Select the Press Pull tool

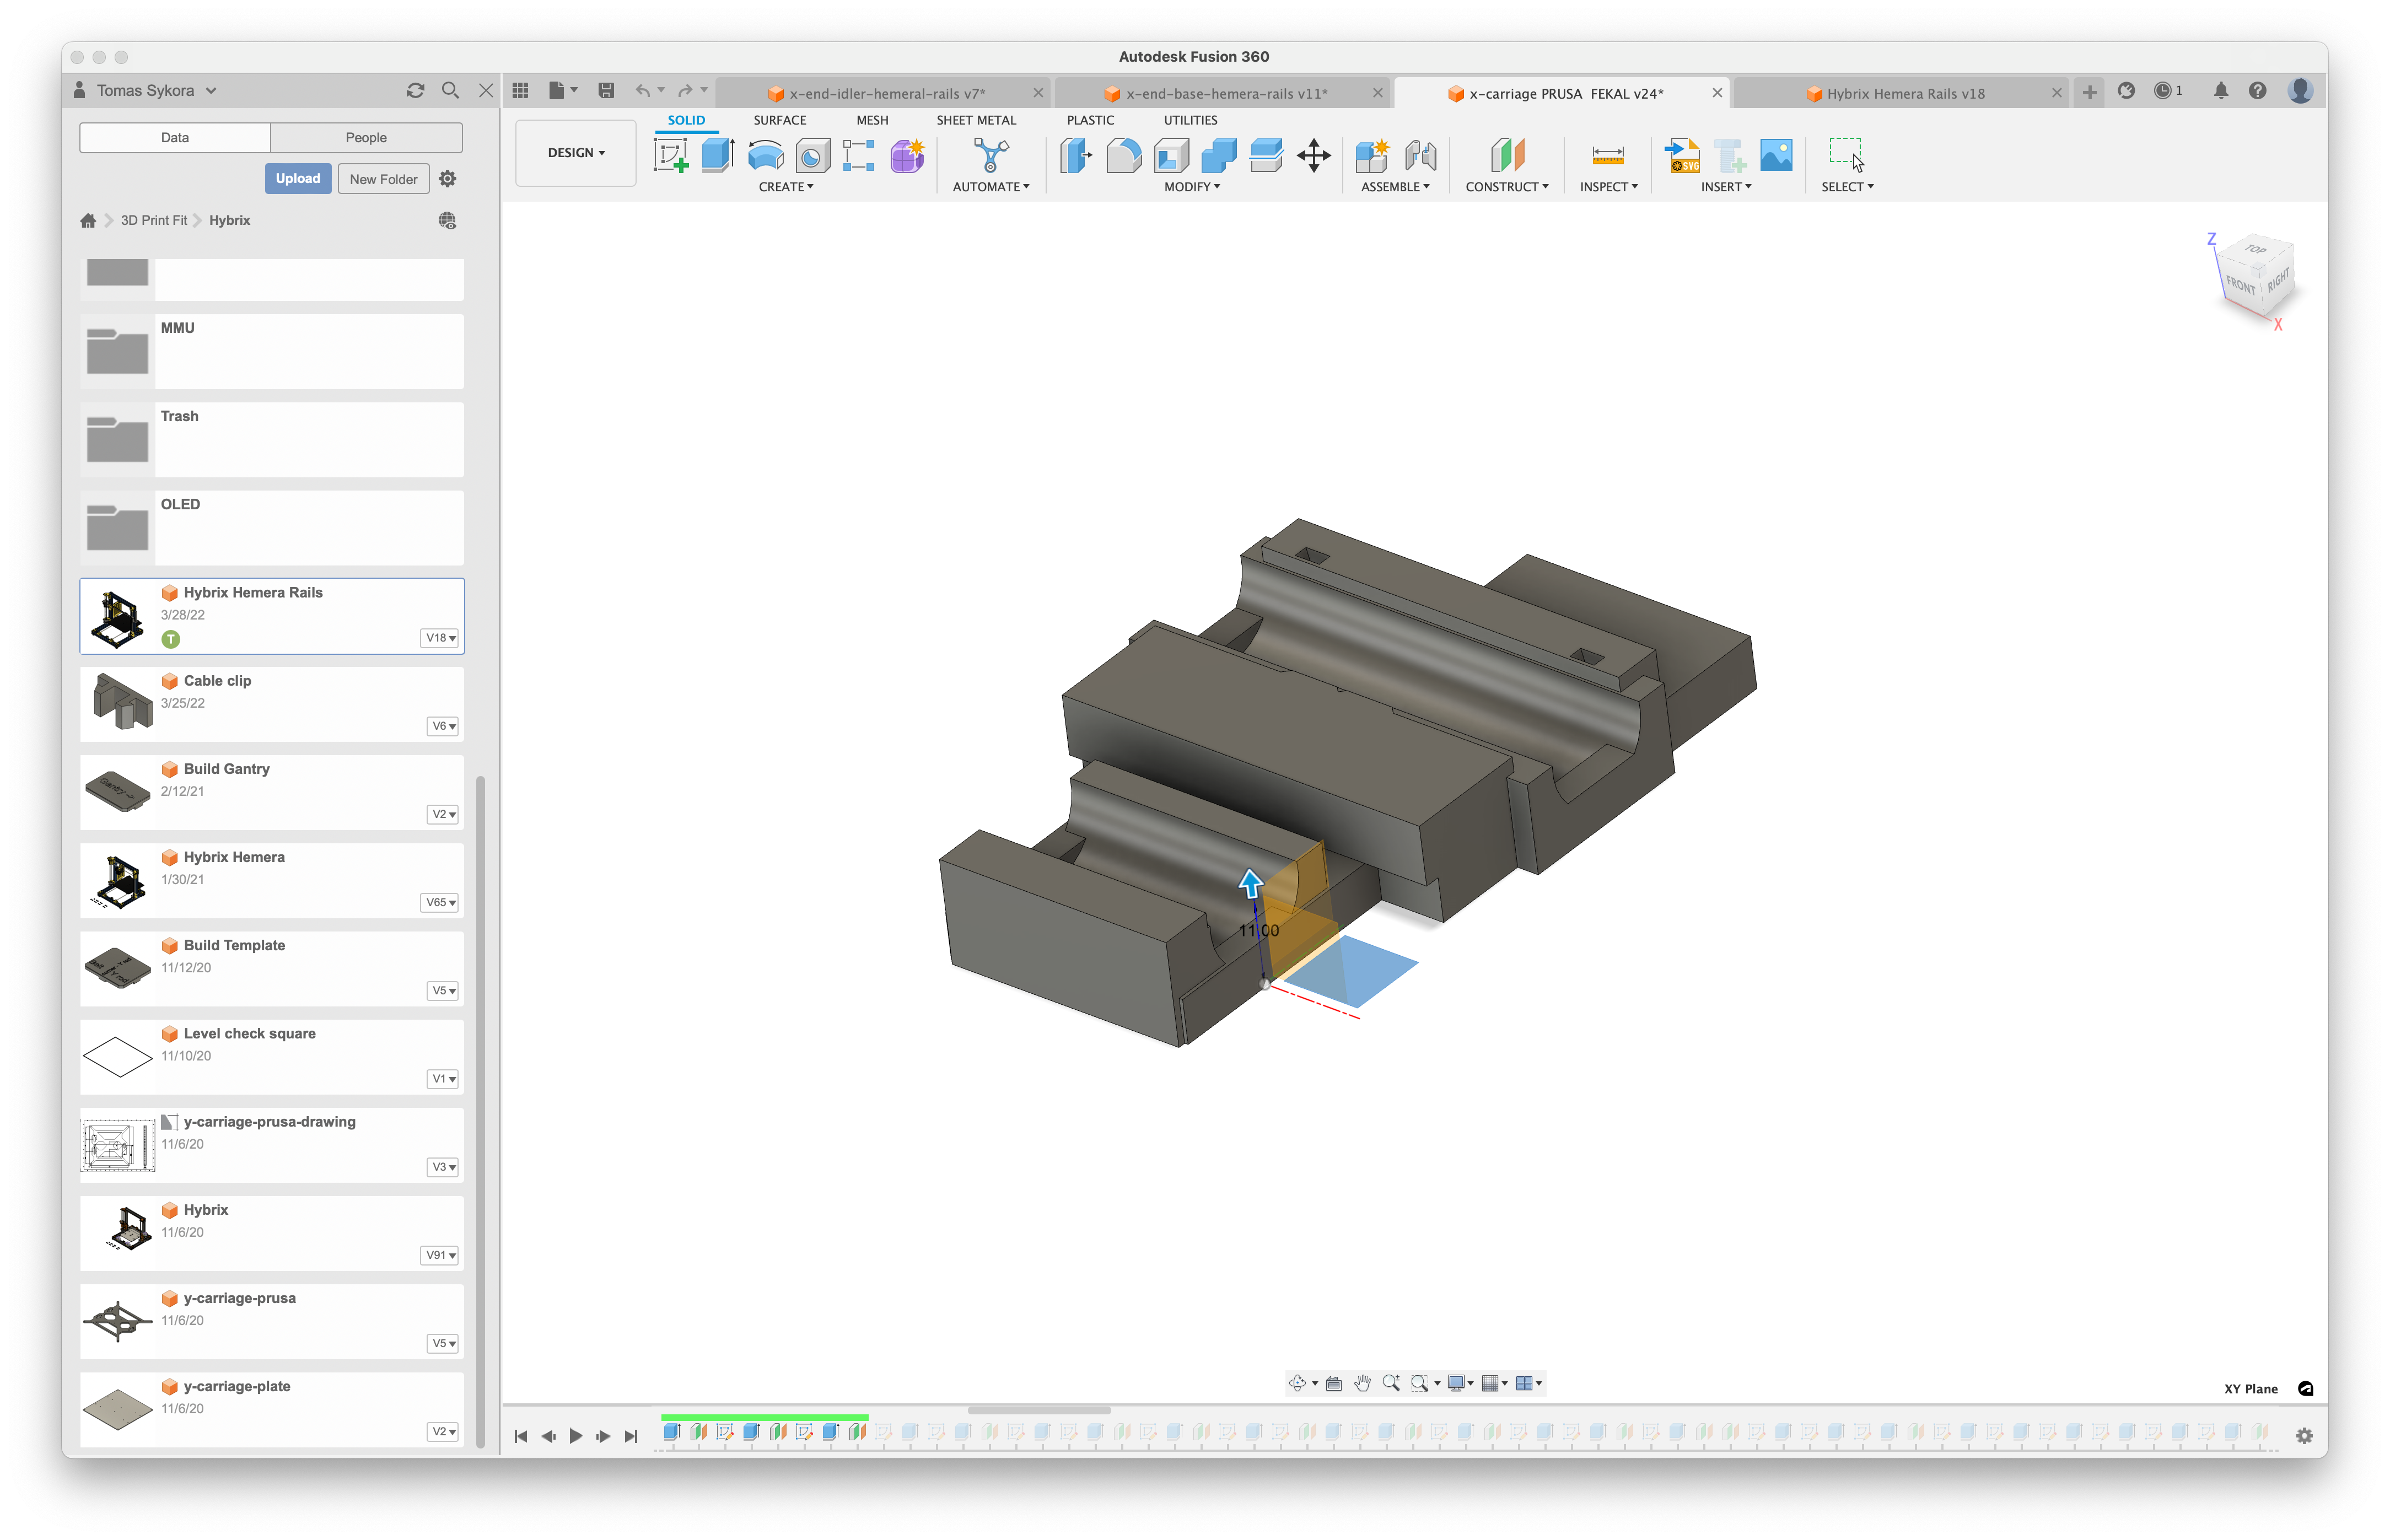pos(1076,155)
